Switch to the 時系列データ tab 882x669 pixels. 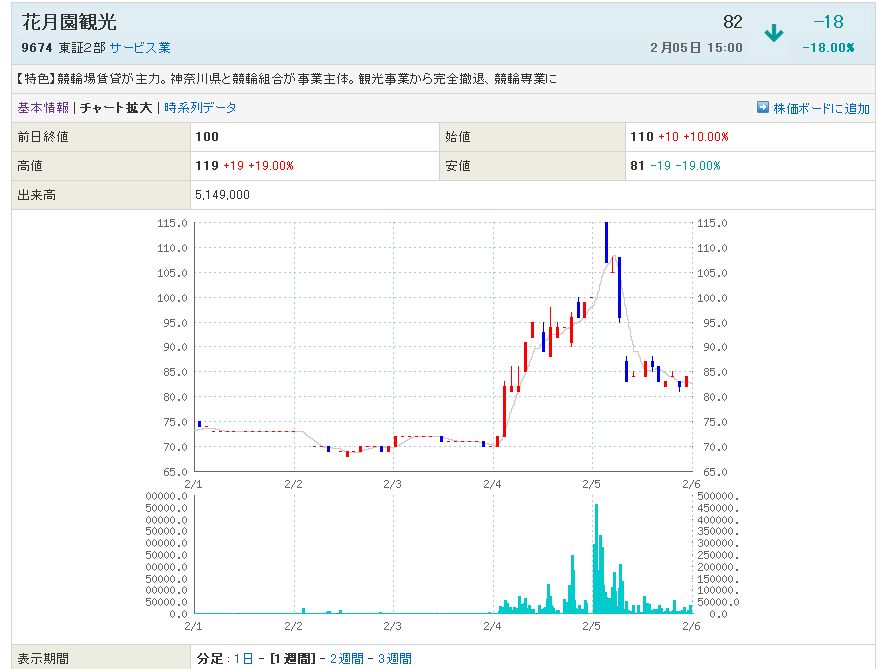pyautogui.click(x=200, y=108)
